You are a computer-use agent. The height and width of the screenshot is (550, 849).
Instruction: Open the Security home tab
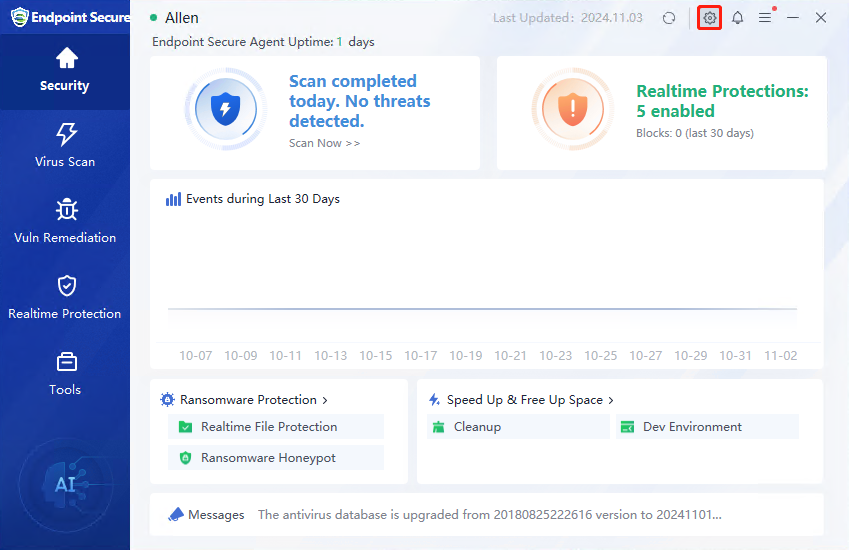click(65, 72)
